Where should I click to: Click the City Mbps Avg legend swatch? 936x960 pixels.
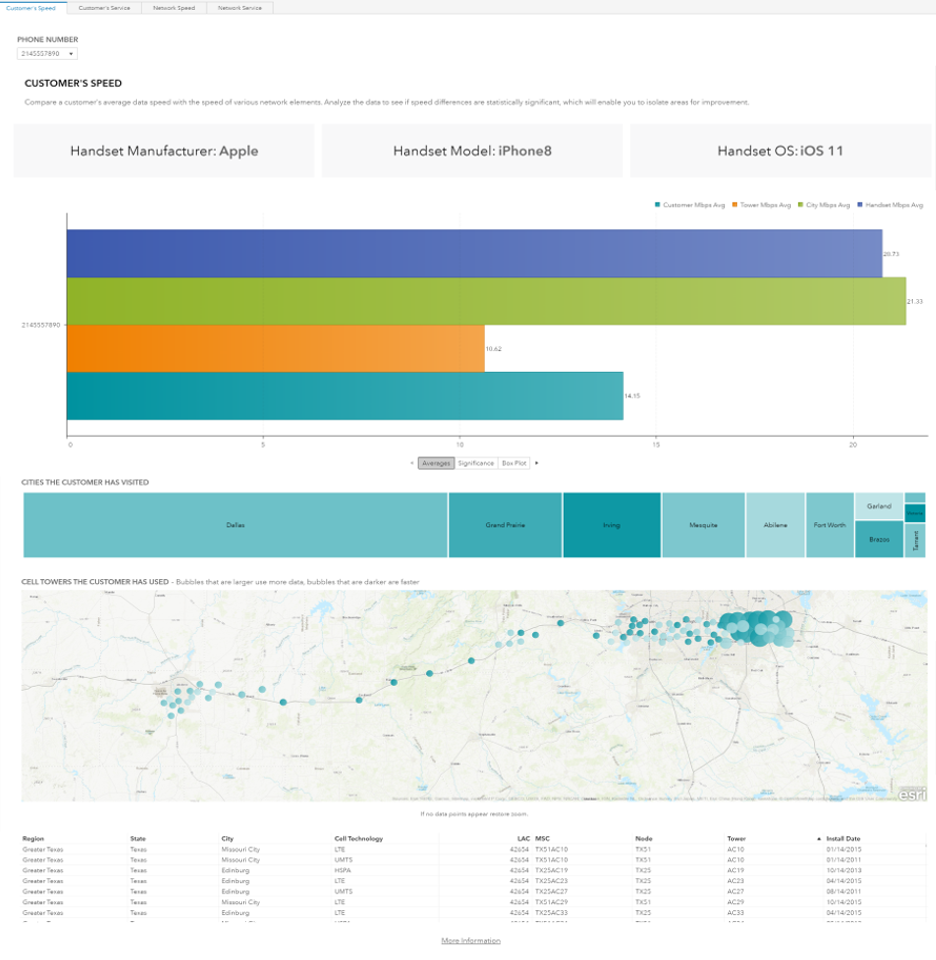pos(801,204)
